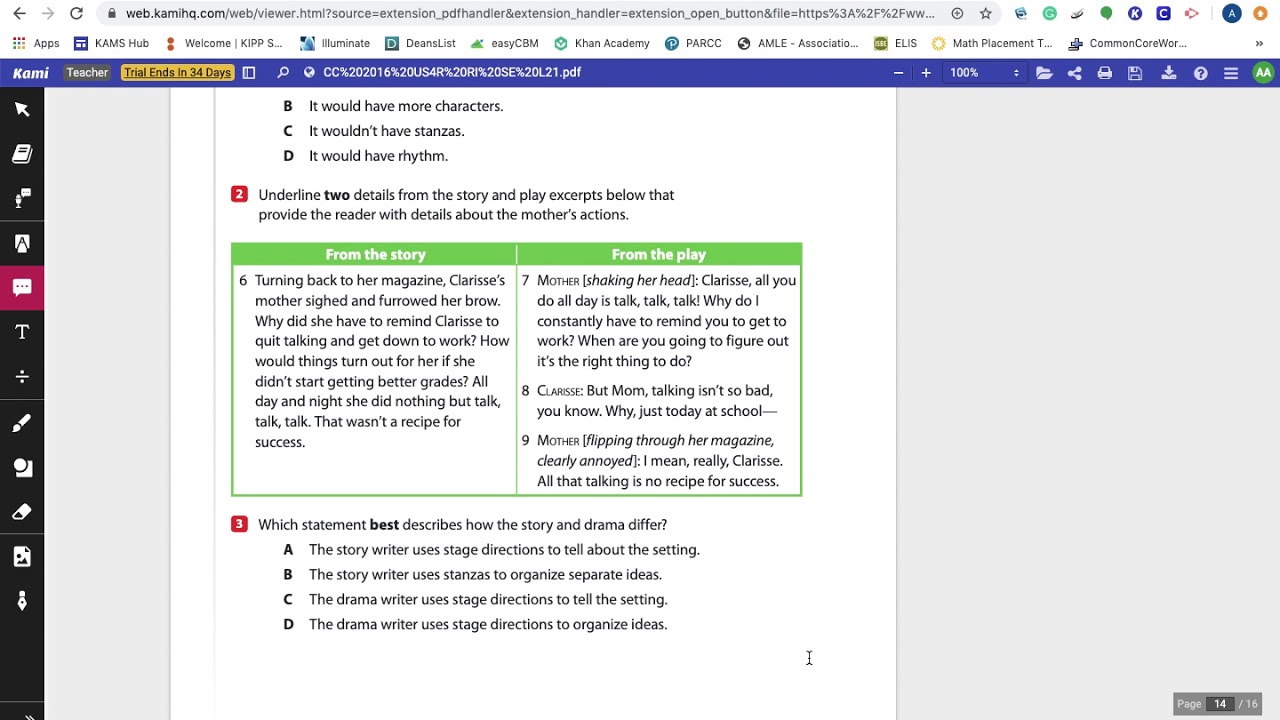Open the Apps bookmark shortcut
This screenshot has width=1280, height=720.
pos(36,44)
